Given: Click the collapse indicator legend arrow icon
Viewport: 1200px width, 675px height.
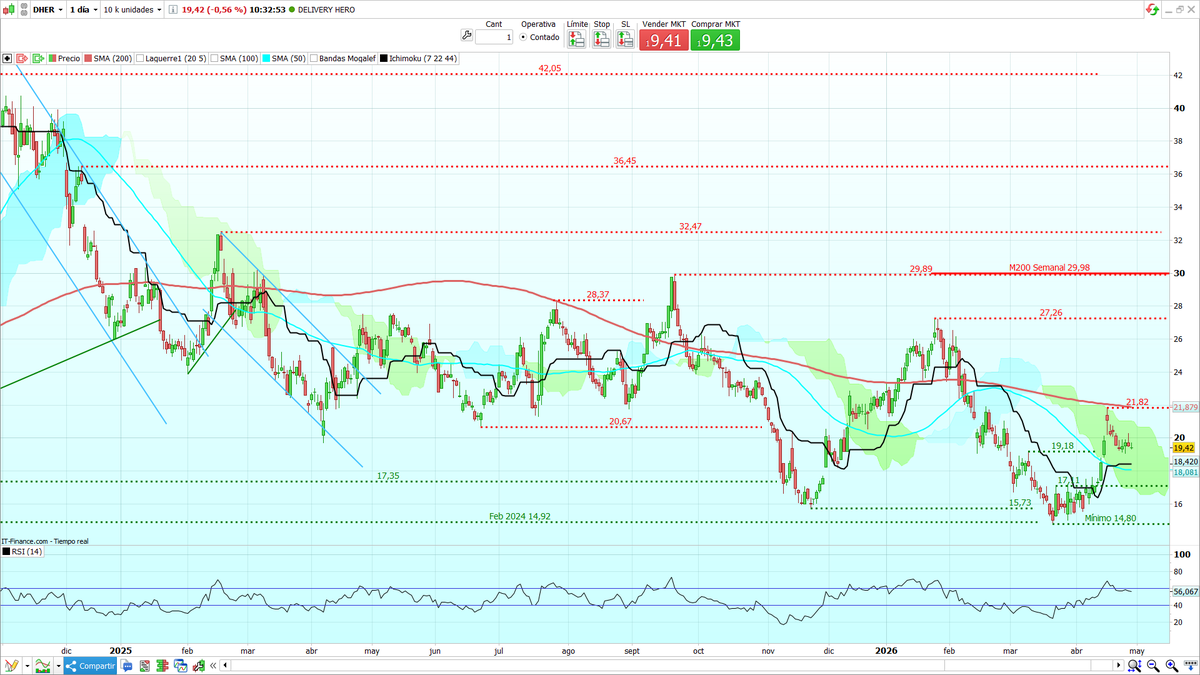Looking at the screenshot, I should 7,58.
